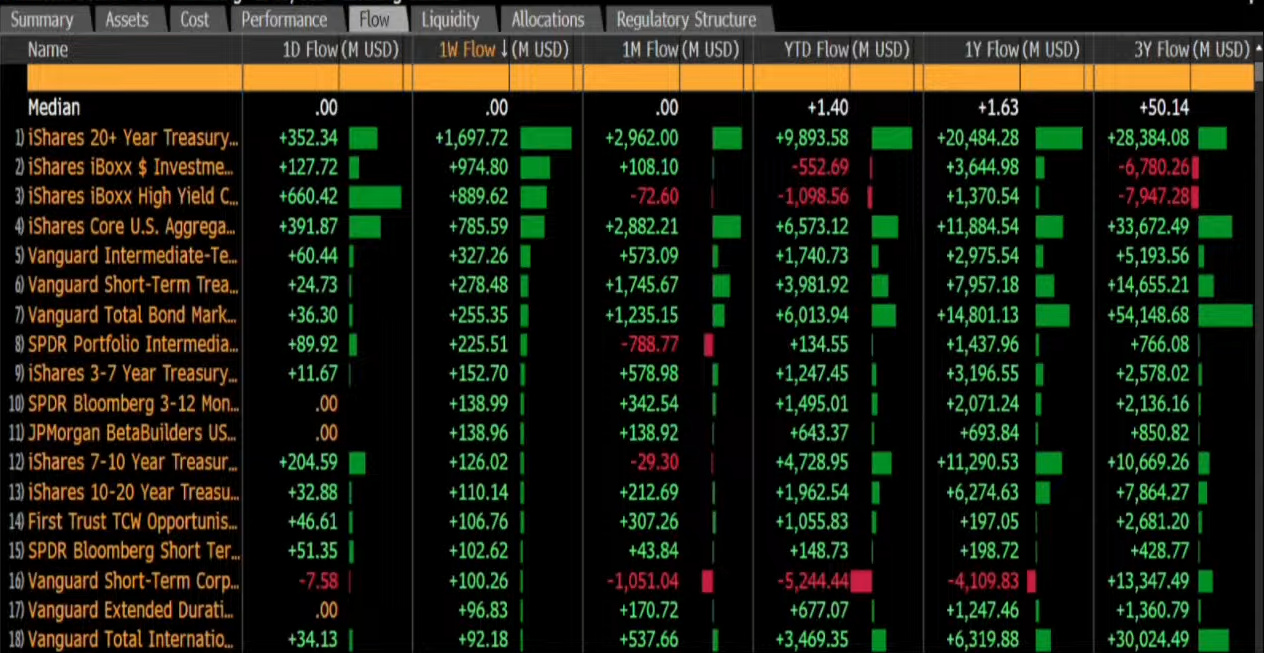This screenshot has width=1264, height=653.
Task: Select the Median row label
Action: coord(54,108)
